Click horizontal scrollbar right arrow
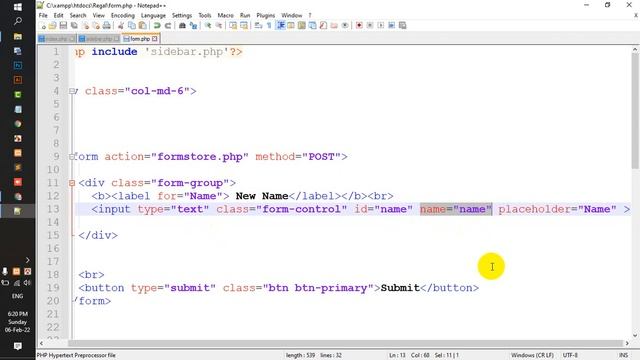640x360 pixels. 627,343
